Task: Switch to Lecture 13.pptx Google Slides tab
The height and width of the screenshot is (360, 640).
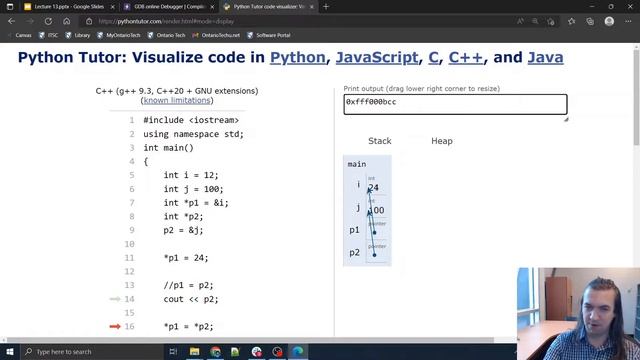Action: (x=69, y=7)
